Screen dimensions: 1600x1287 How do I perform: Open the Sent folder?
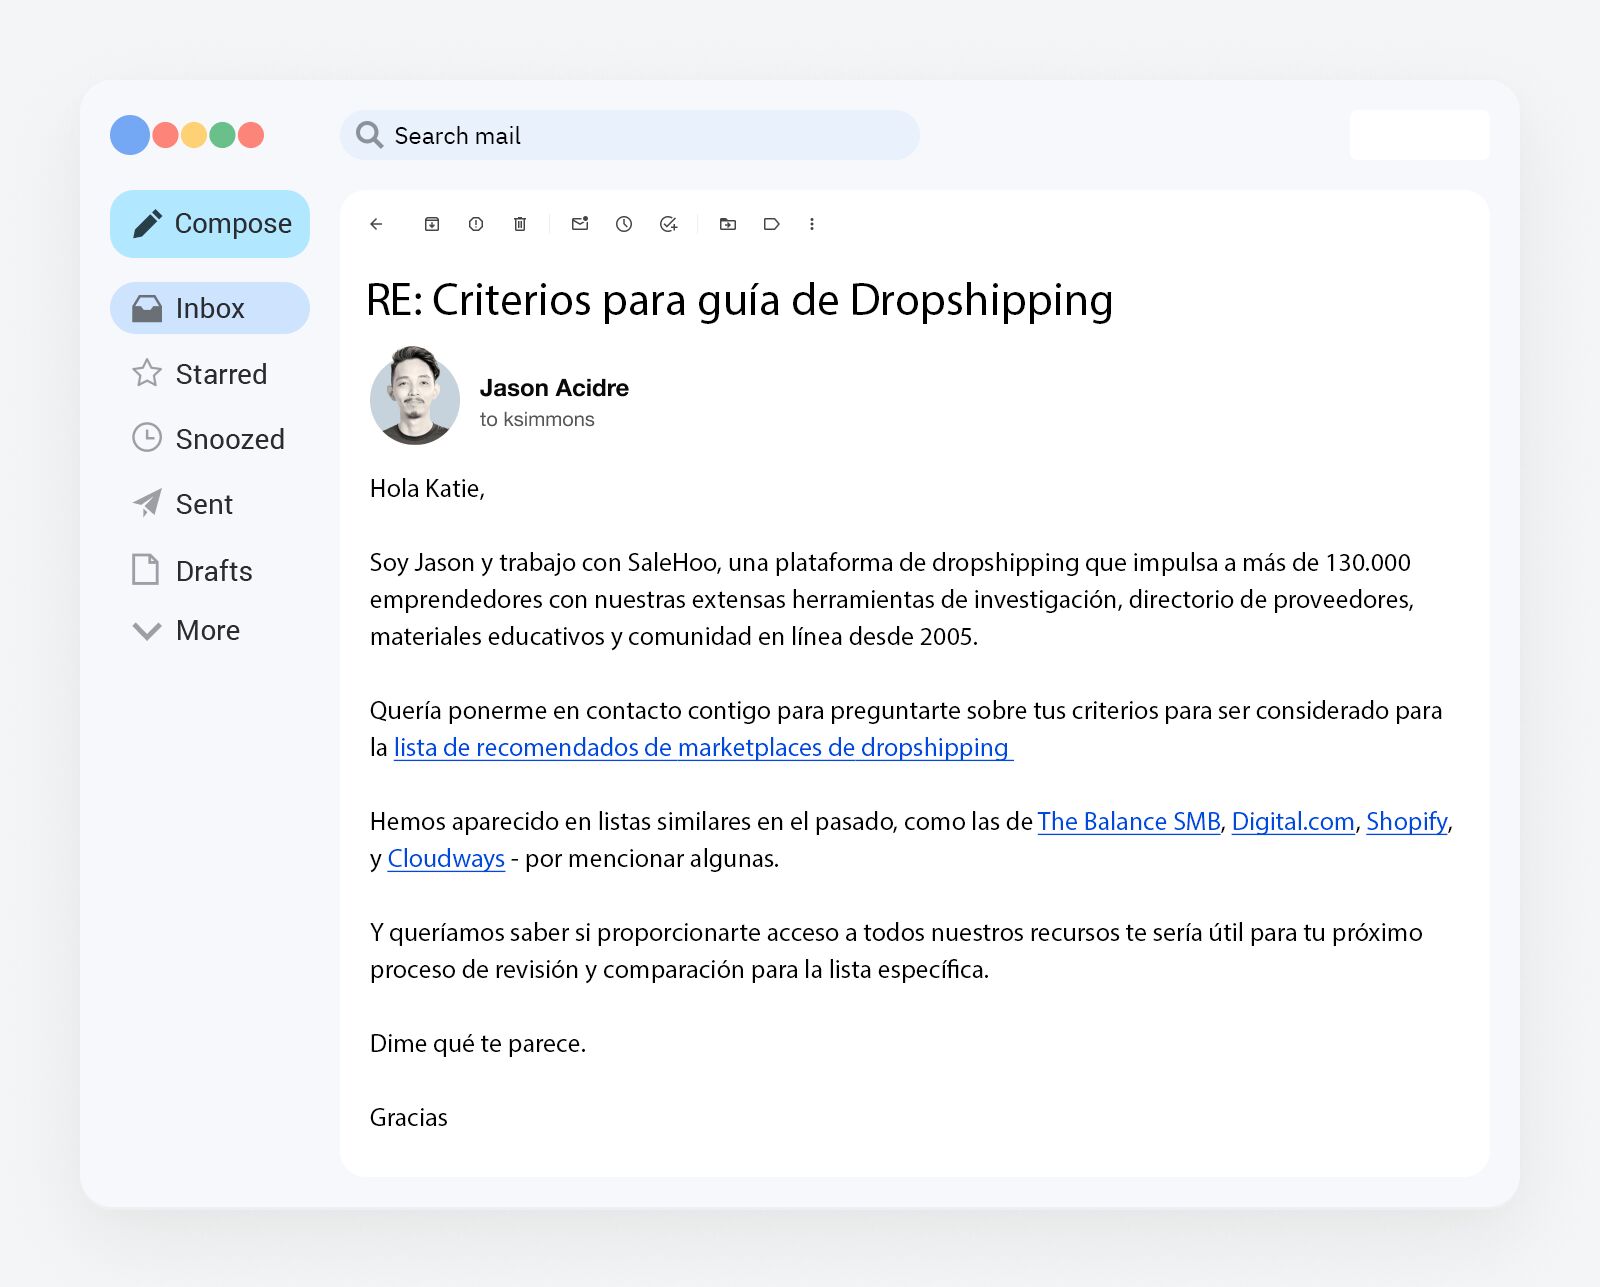click(203, 504)
